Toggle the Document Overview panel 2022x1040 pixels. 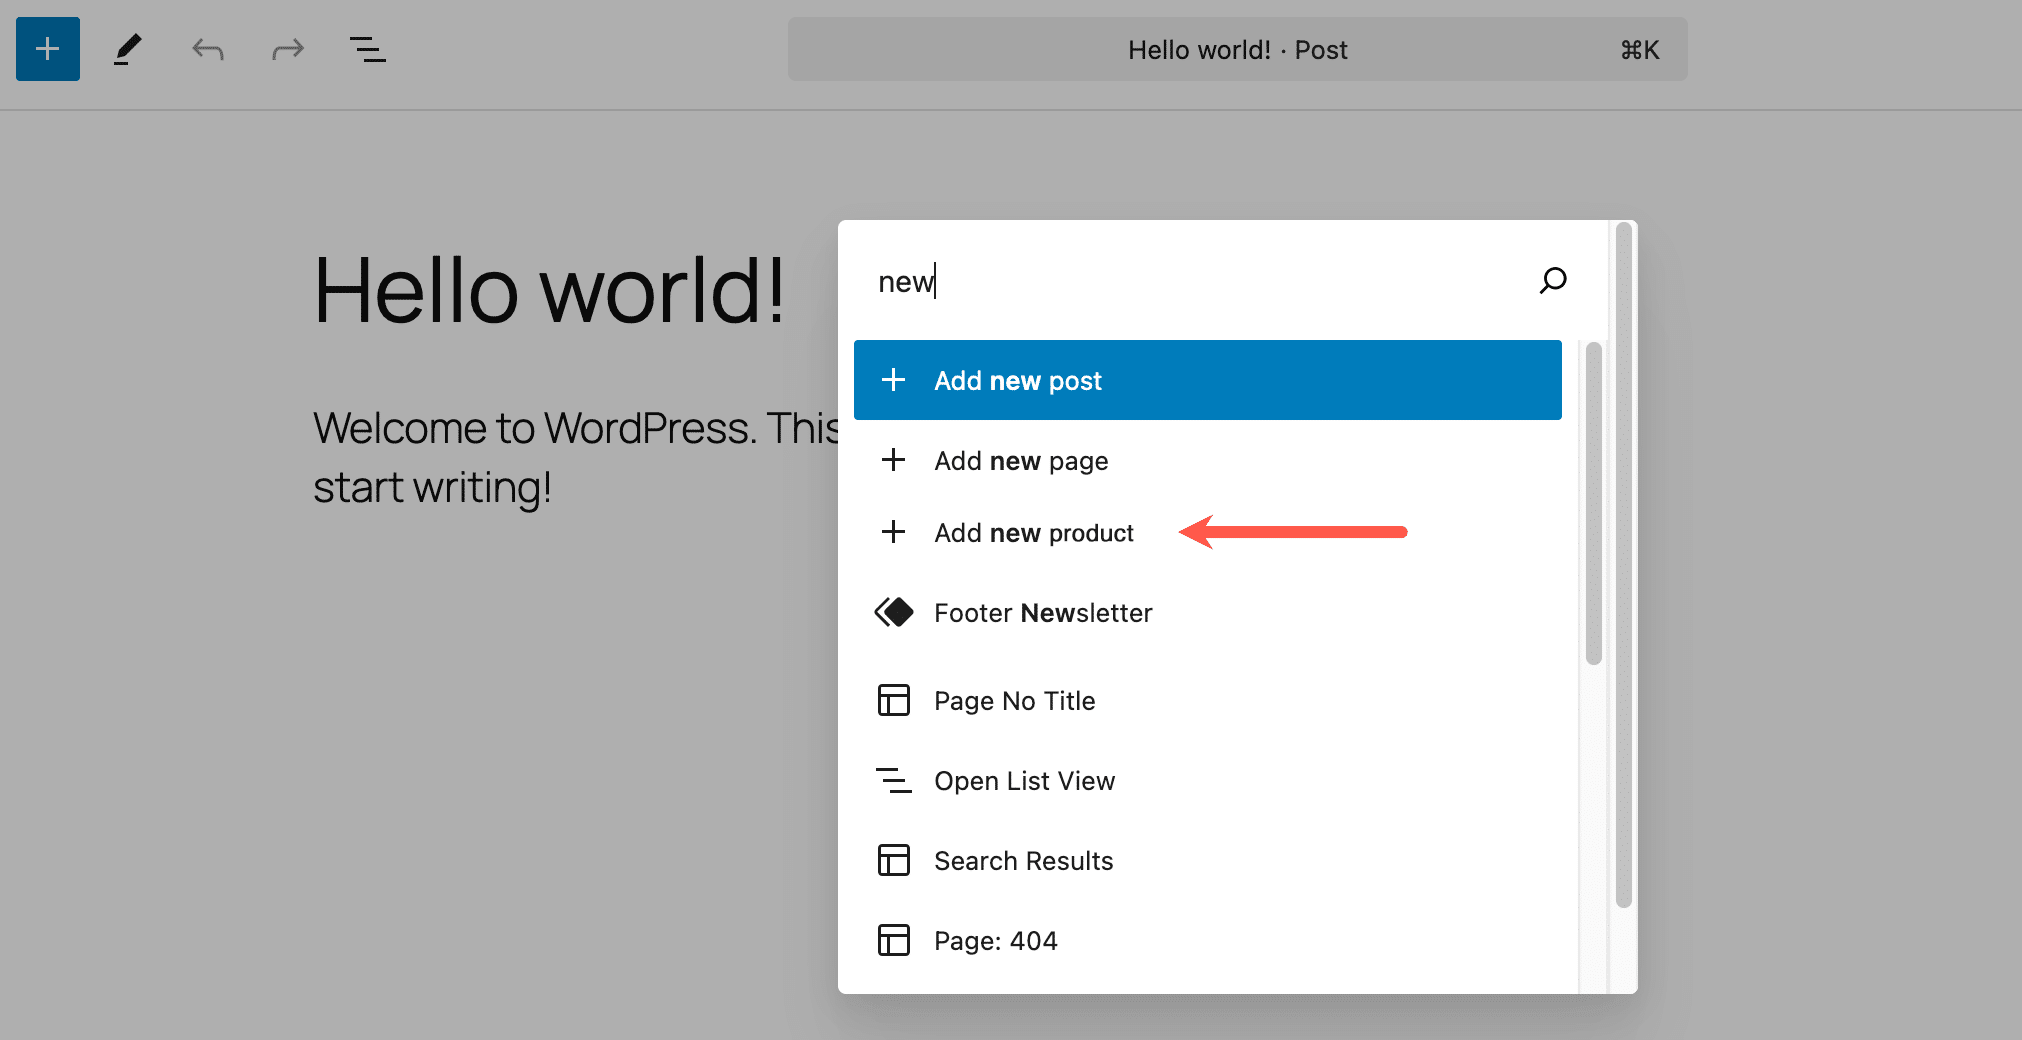click(x=367, y=49)
